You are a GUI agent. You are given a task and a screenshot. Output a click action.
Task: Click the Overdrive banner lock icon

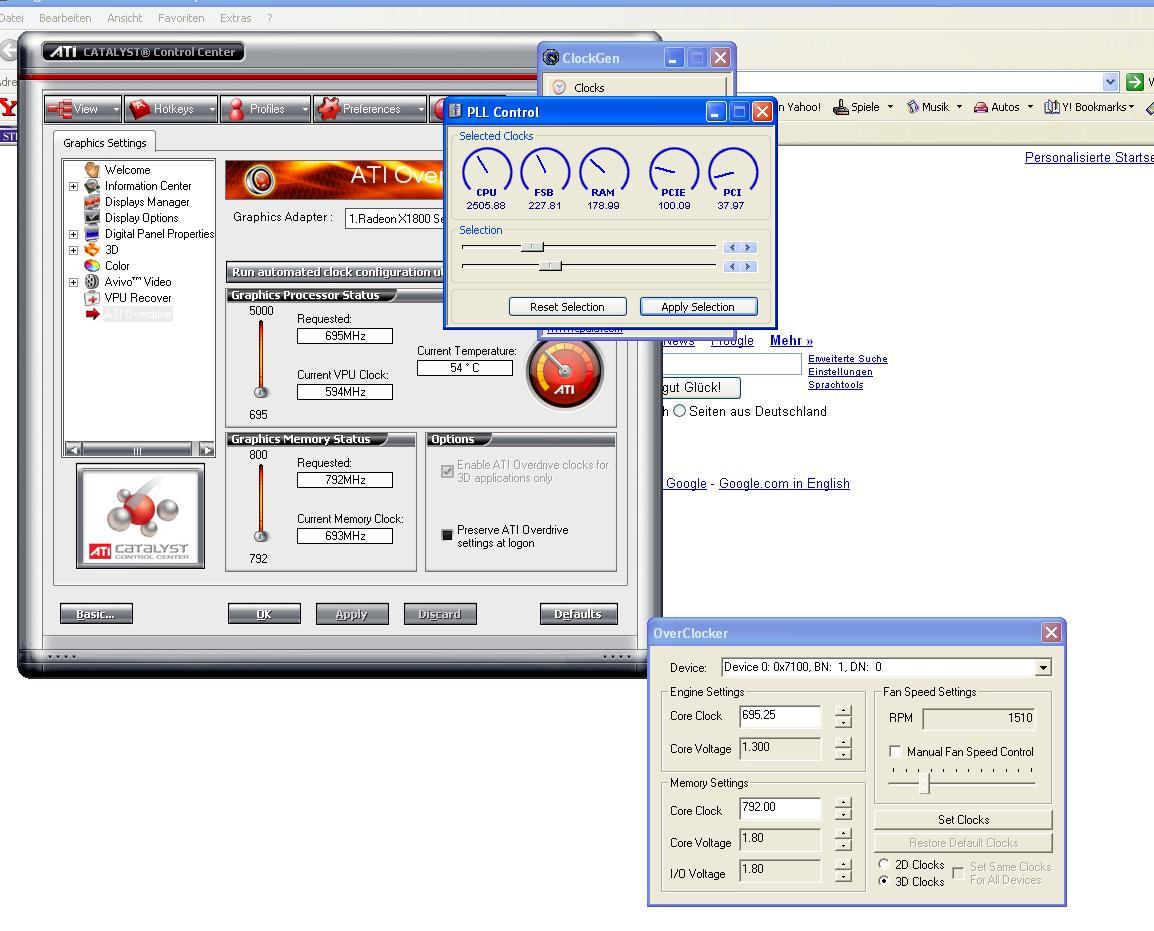click(259, 180)
